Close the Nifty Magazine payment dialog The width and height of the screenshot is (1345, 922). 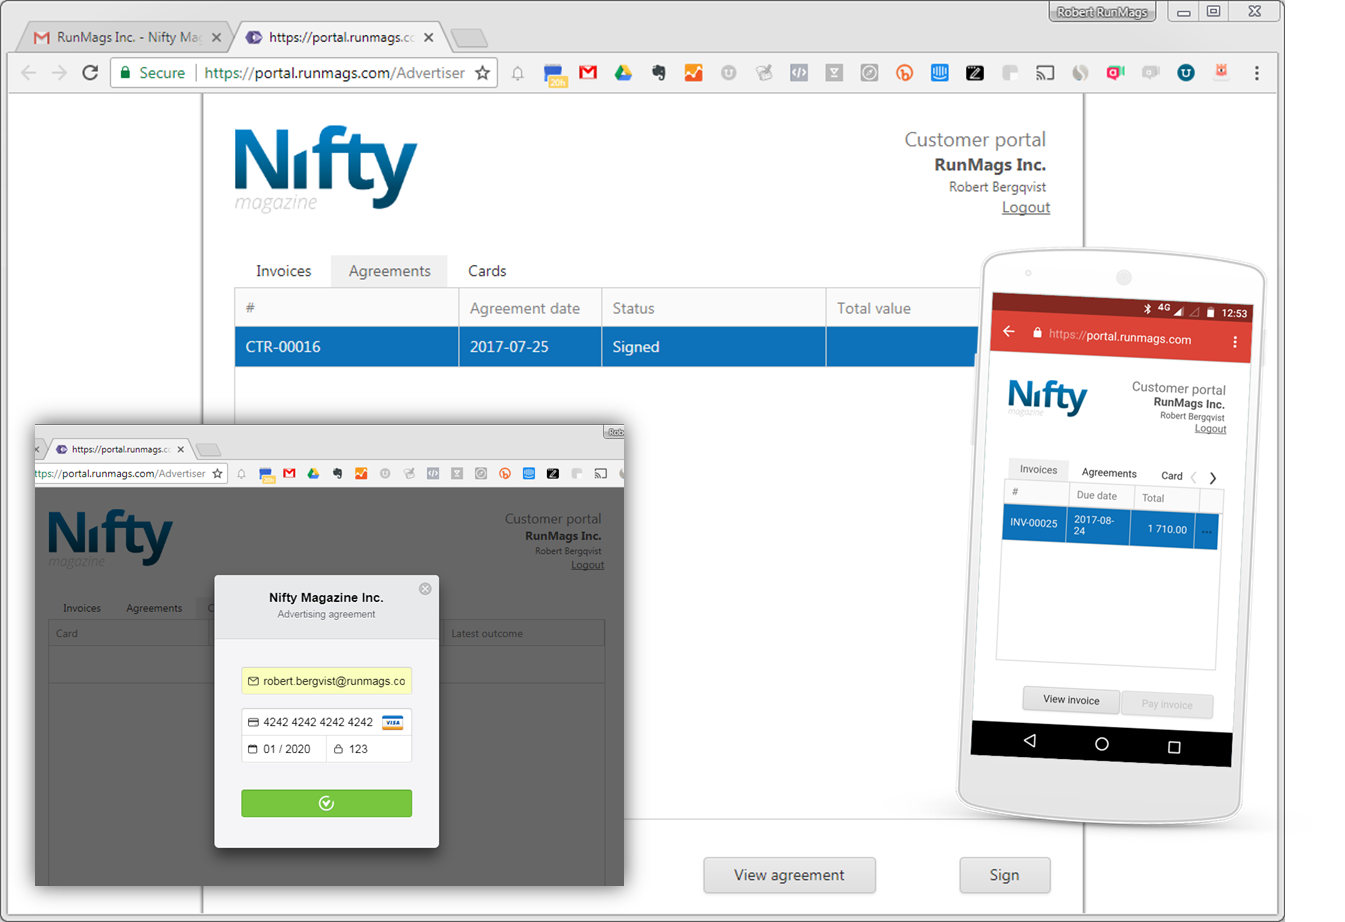pos(425,589)
